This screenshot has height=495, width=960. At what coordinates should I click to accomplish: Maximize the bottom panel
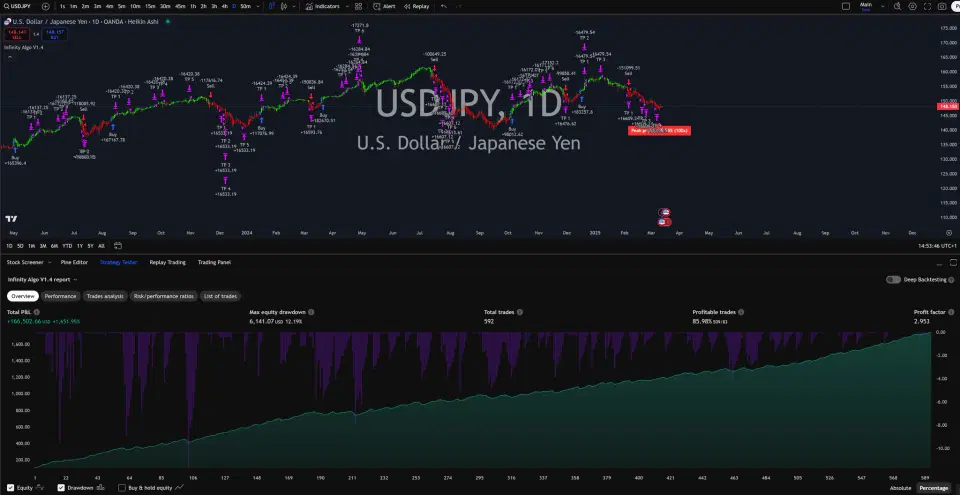click(x=953, y=262)
